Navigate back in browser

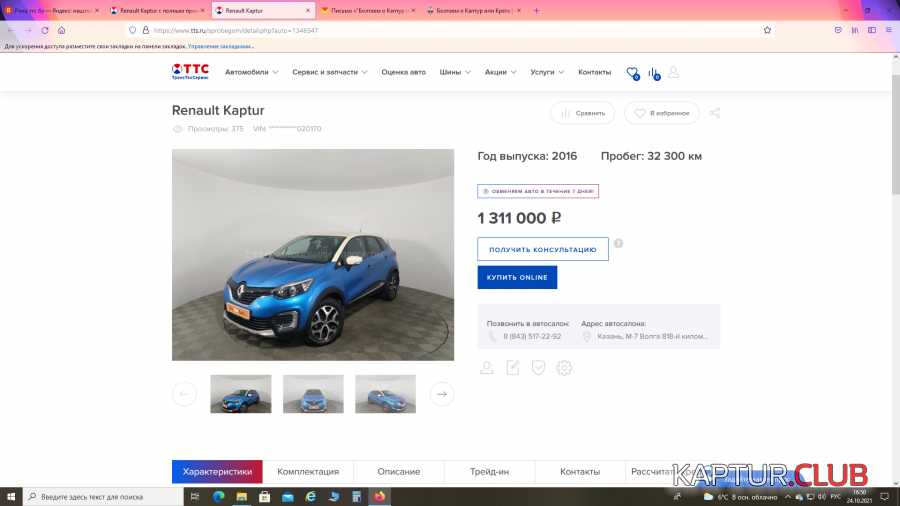(11, 30)
